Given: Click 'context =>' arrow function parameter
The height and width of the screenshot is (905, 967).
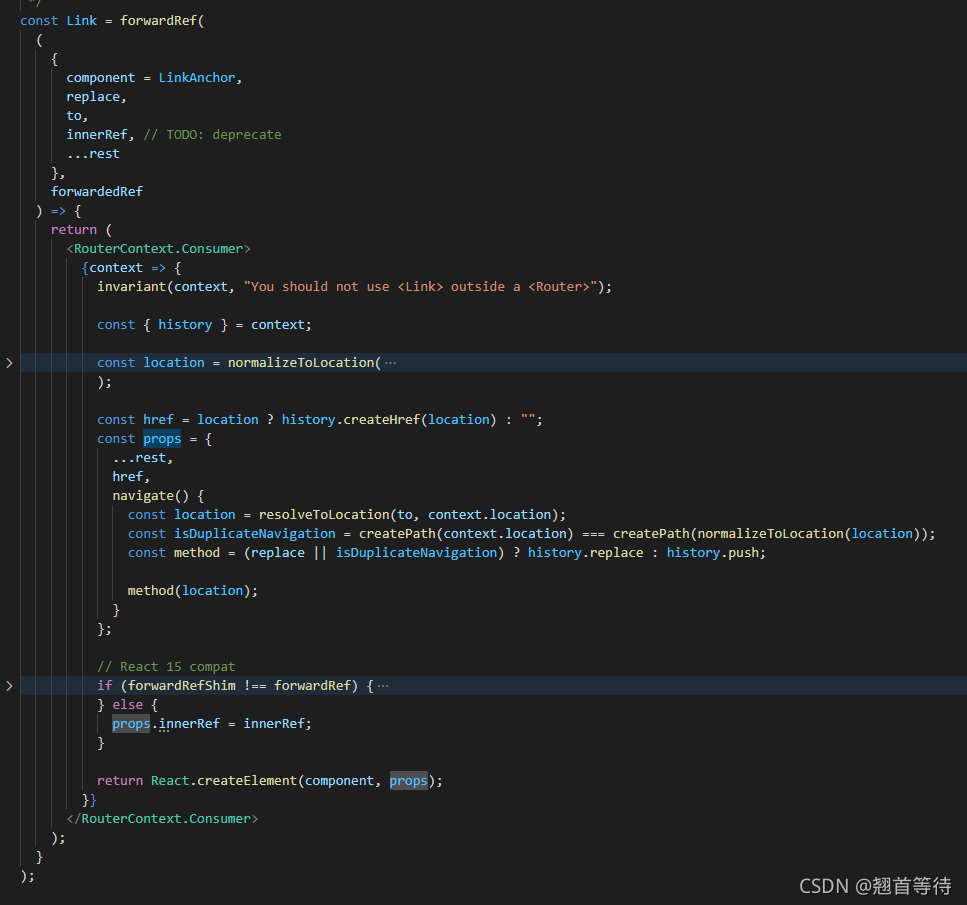Looking at the screenshot, I should tap(128, 268).
